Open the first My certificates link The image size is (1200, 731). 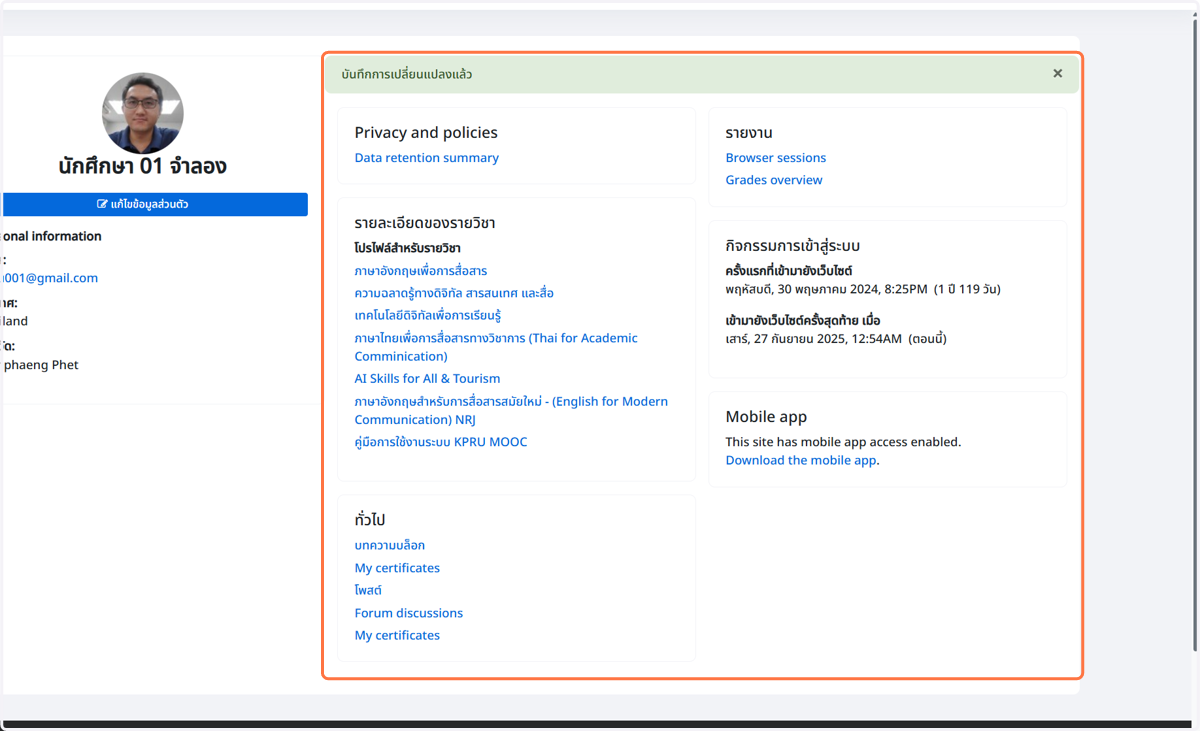click(397, 568)
